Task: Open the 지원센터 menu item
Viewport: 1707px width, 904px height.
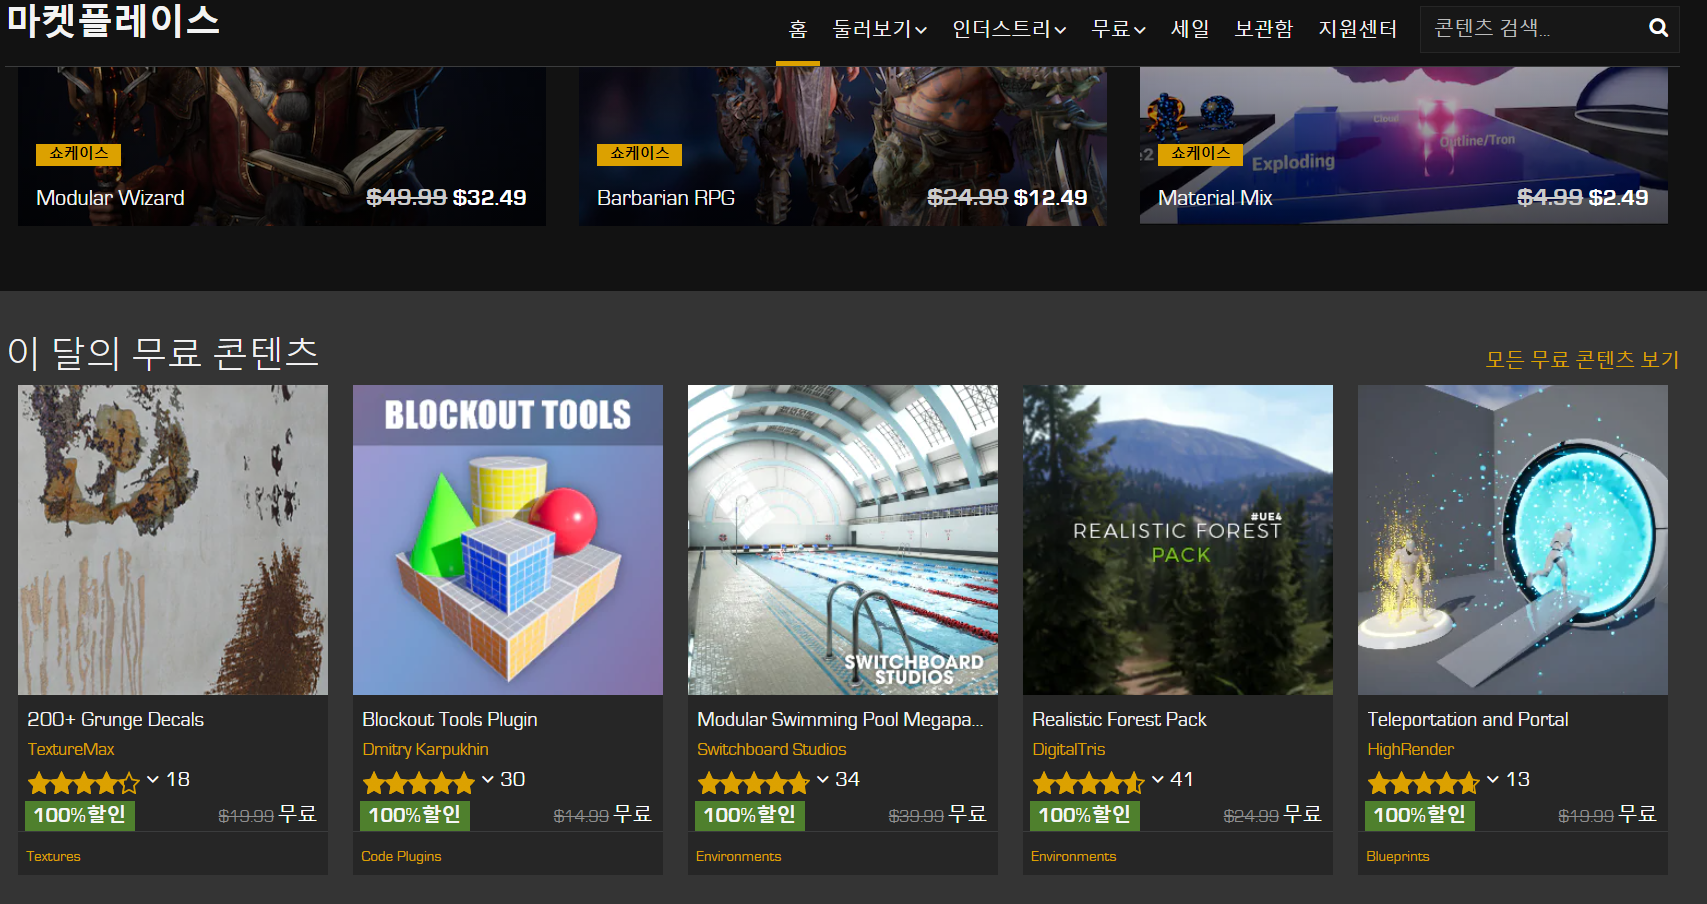Action: pos(1357,29)
